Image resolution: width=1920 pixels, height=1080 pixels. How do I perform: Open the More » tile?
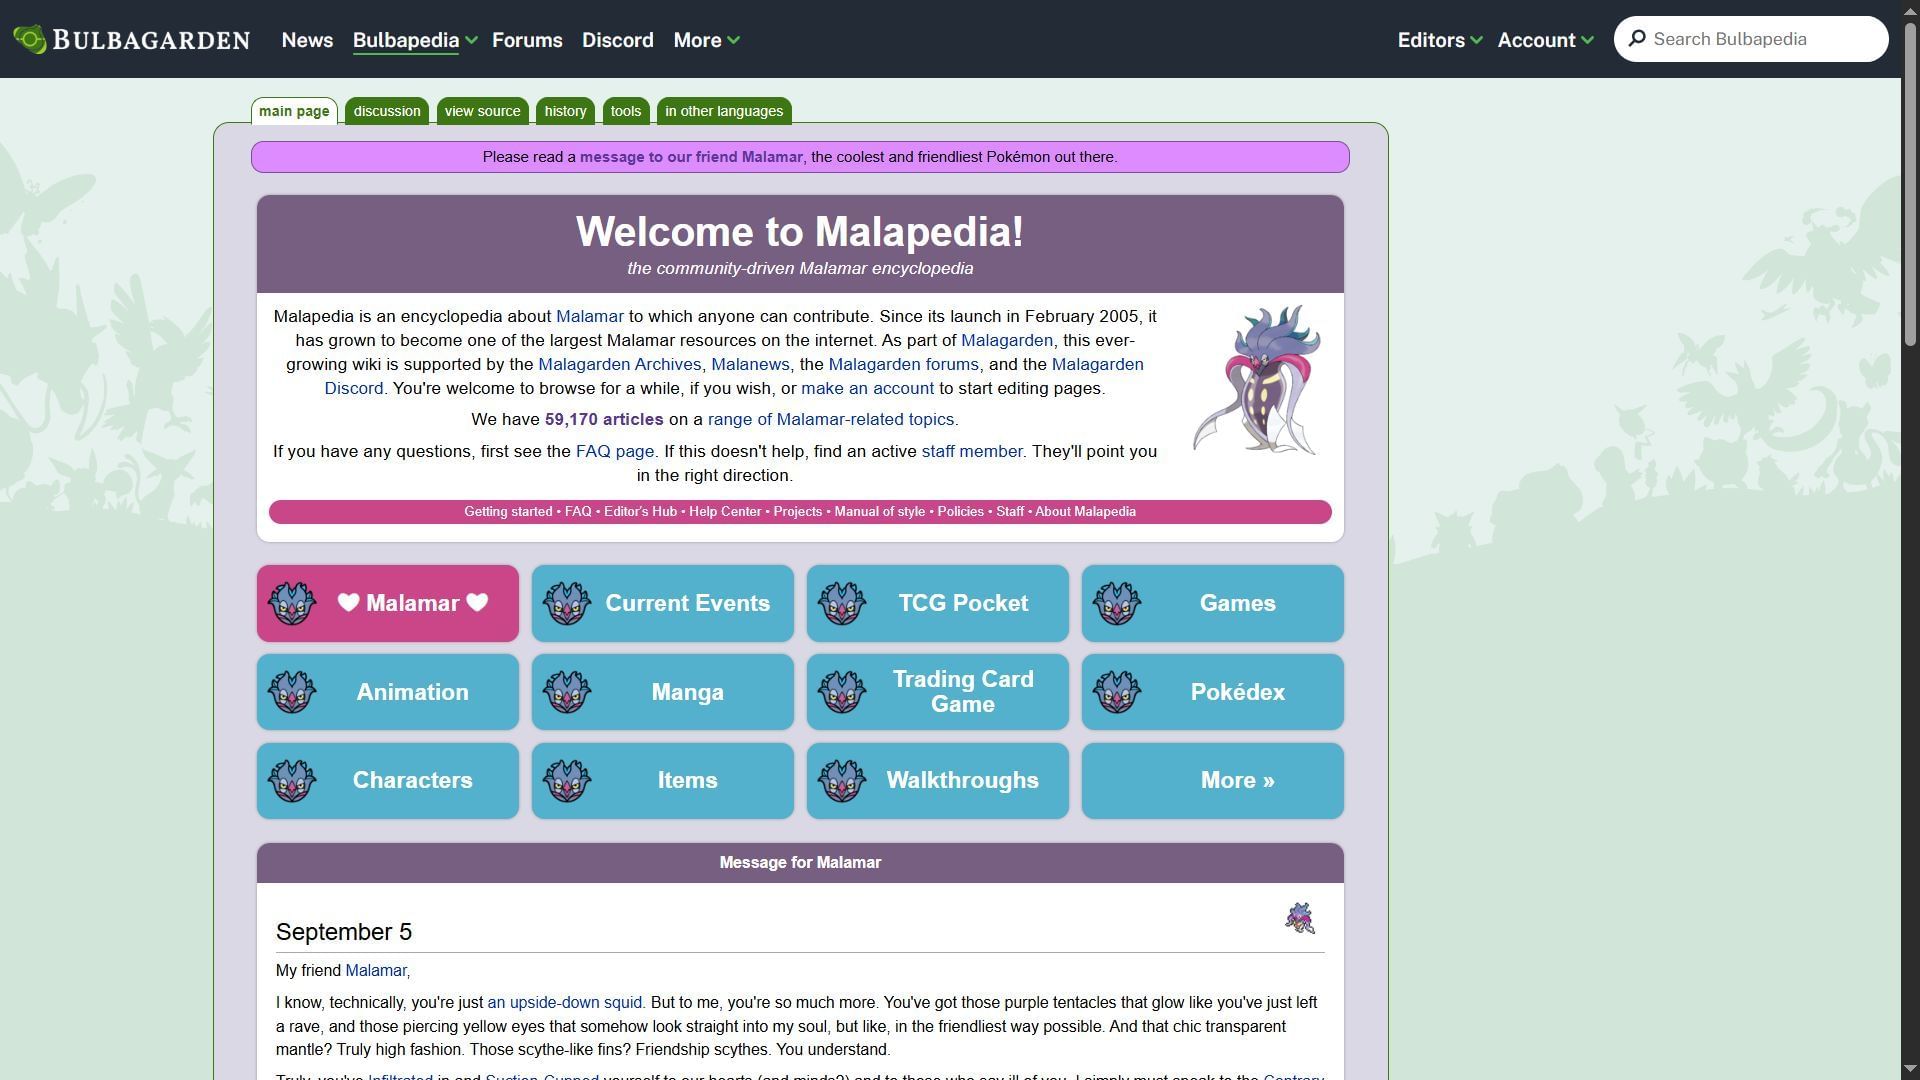(x=1213, y=780)
